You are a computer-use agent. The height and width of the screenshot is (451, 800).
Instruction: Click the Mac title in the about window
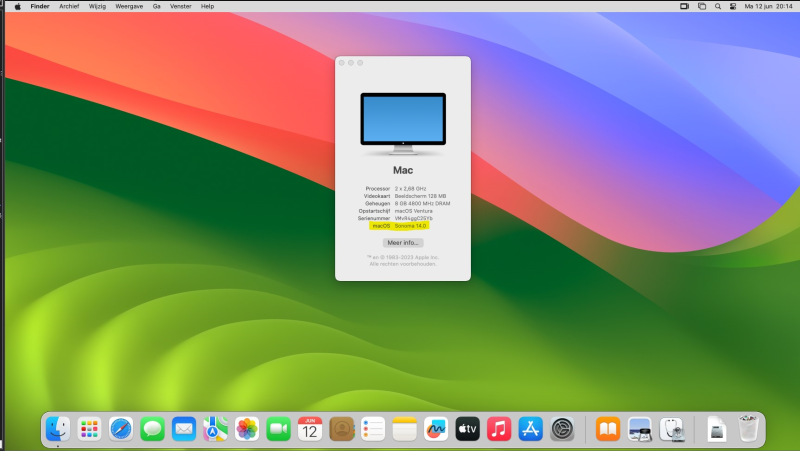click(403, 170)
